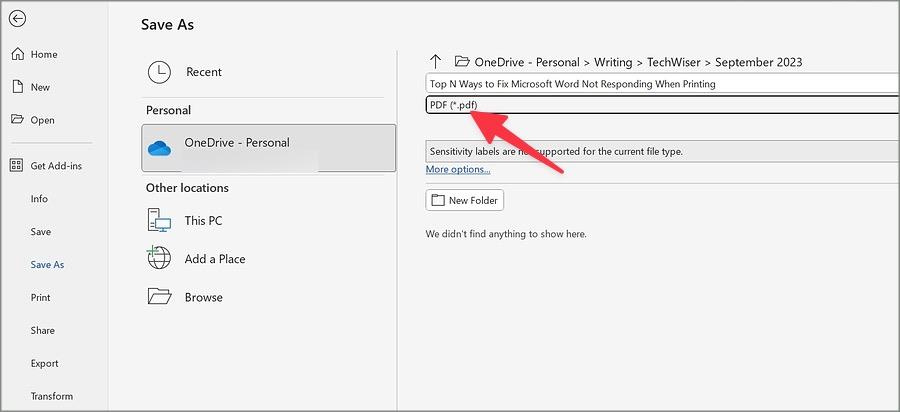Click 'We didn't find anything to show here'
900x412 pixels.
point(506,234)
